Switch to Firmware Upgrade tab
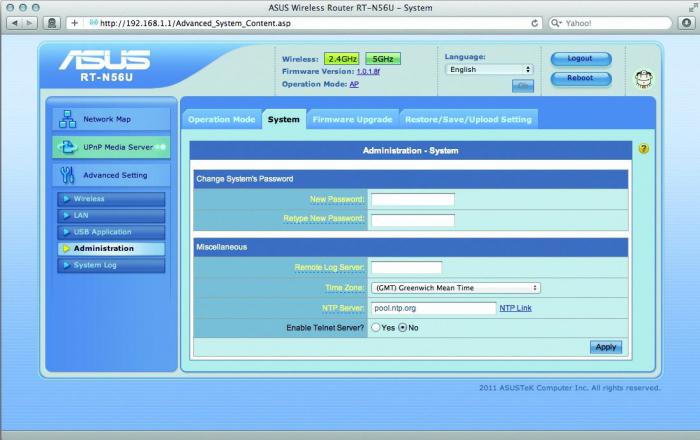The image size is (700, 440). (x=352, y=120)
